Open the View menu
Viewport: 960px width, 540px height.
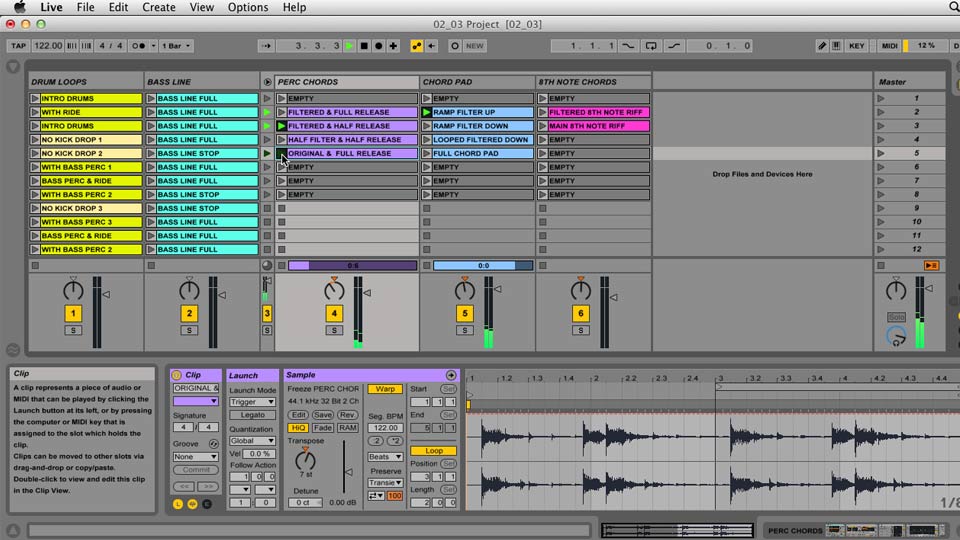[x=201, y=7]
